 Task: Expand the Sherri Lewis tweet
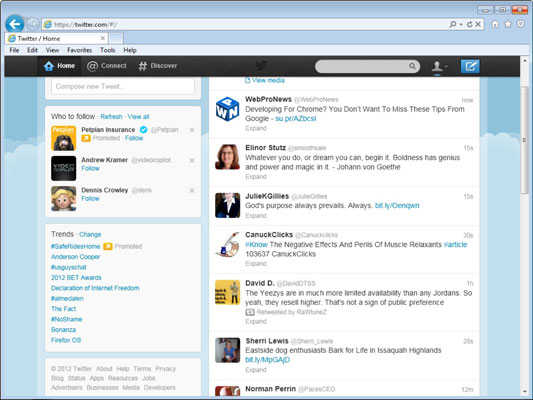(256, 370)
